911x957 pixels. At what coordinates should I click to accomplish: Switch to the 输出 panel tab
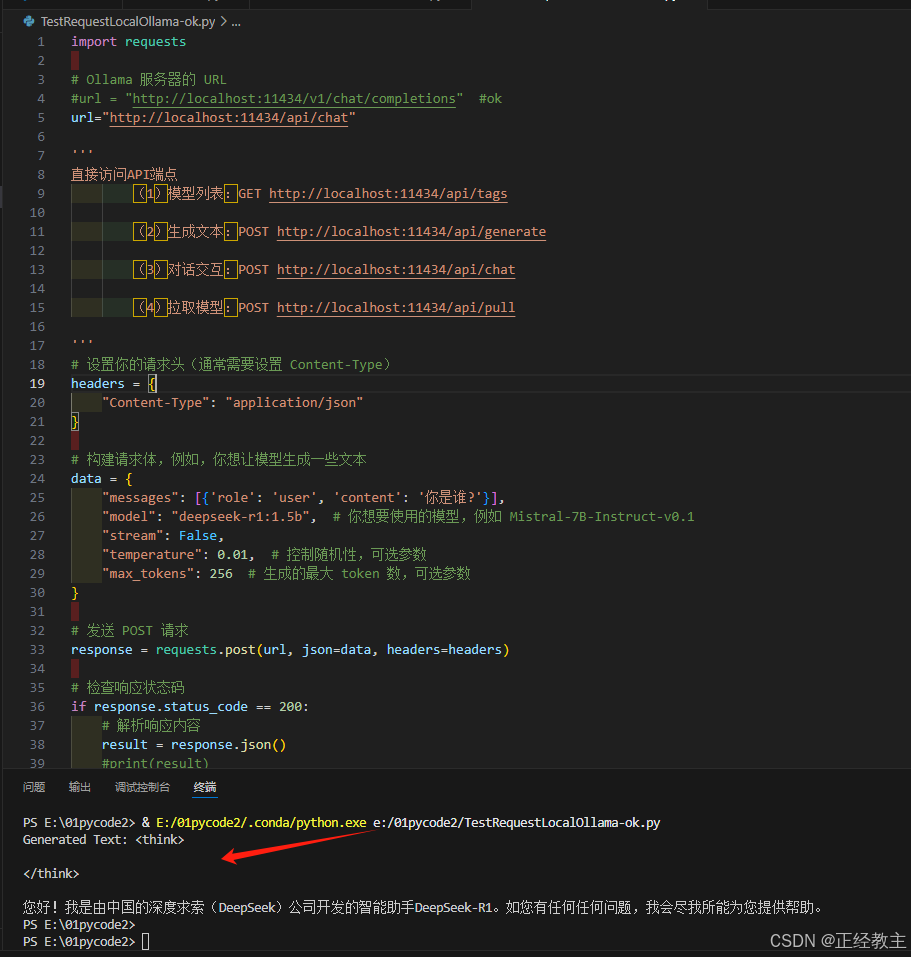pyautogui.click(x=79, y=787)
